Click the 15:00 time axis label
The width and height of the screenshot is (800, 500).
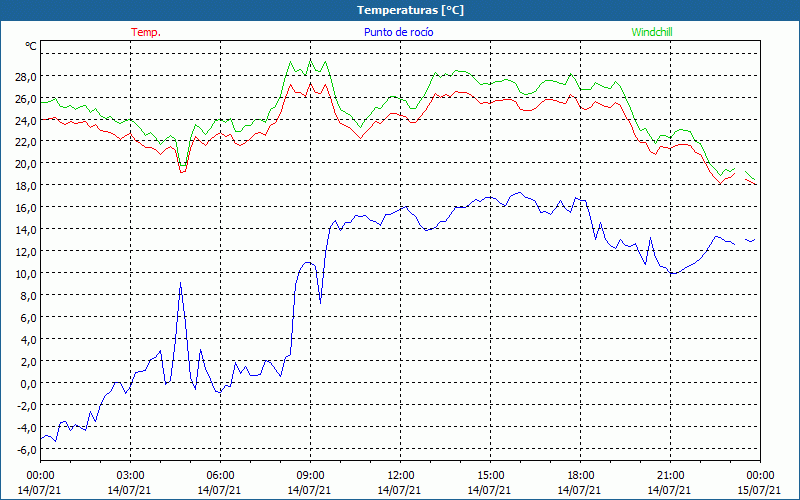[x=490, y=476]
